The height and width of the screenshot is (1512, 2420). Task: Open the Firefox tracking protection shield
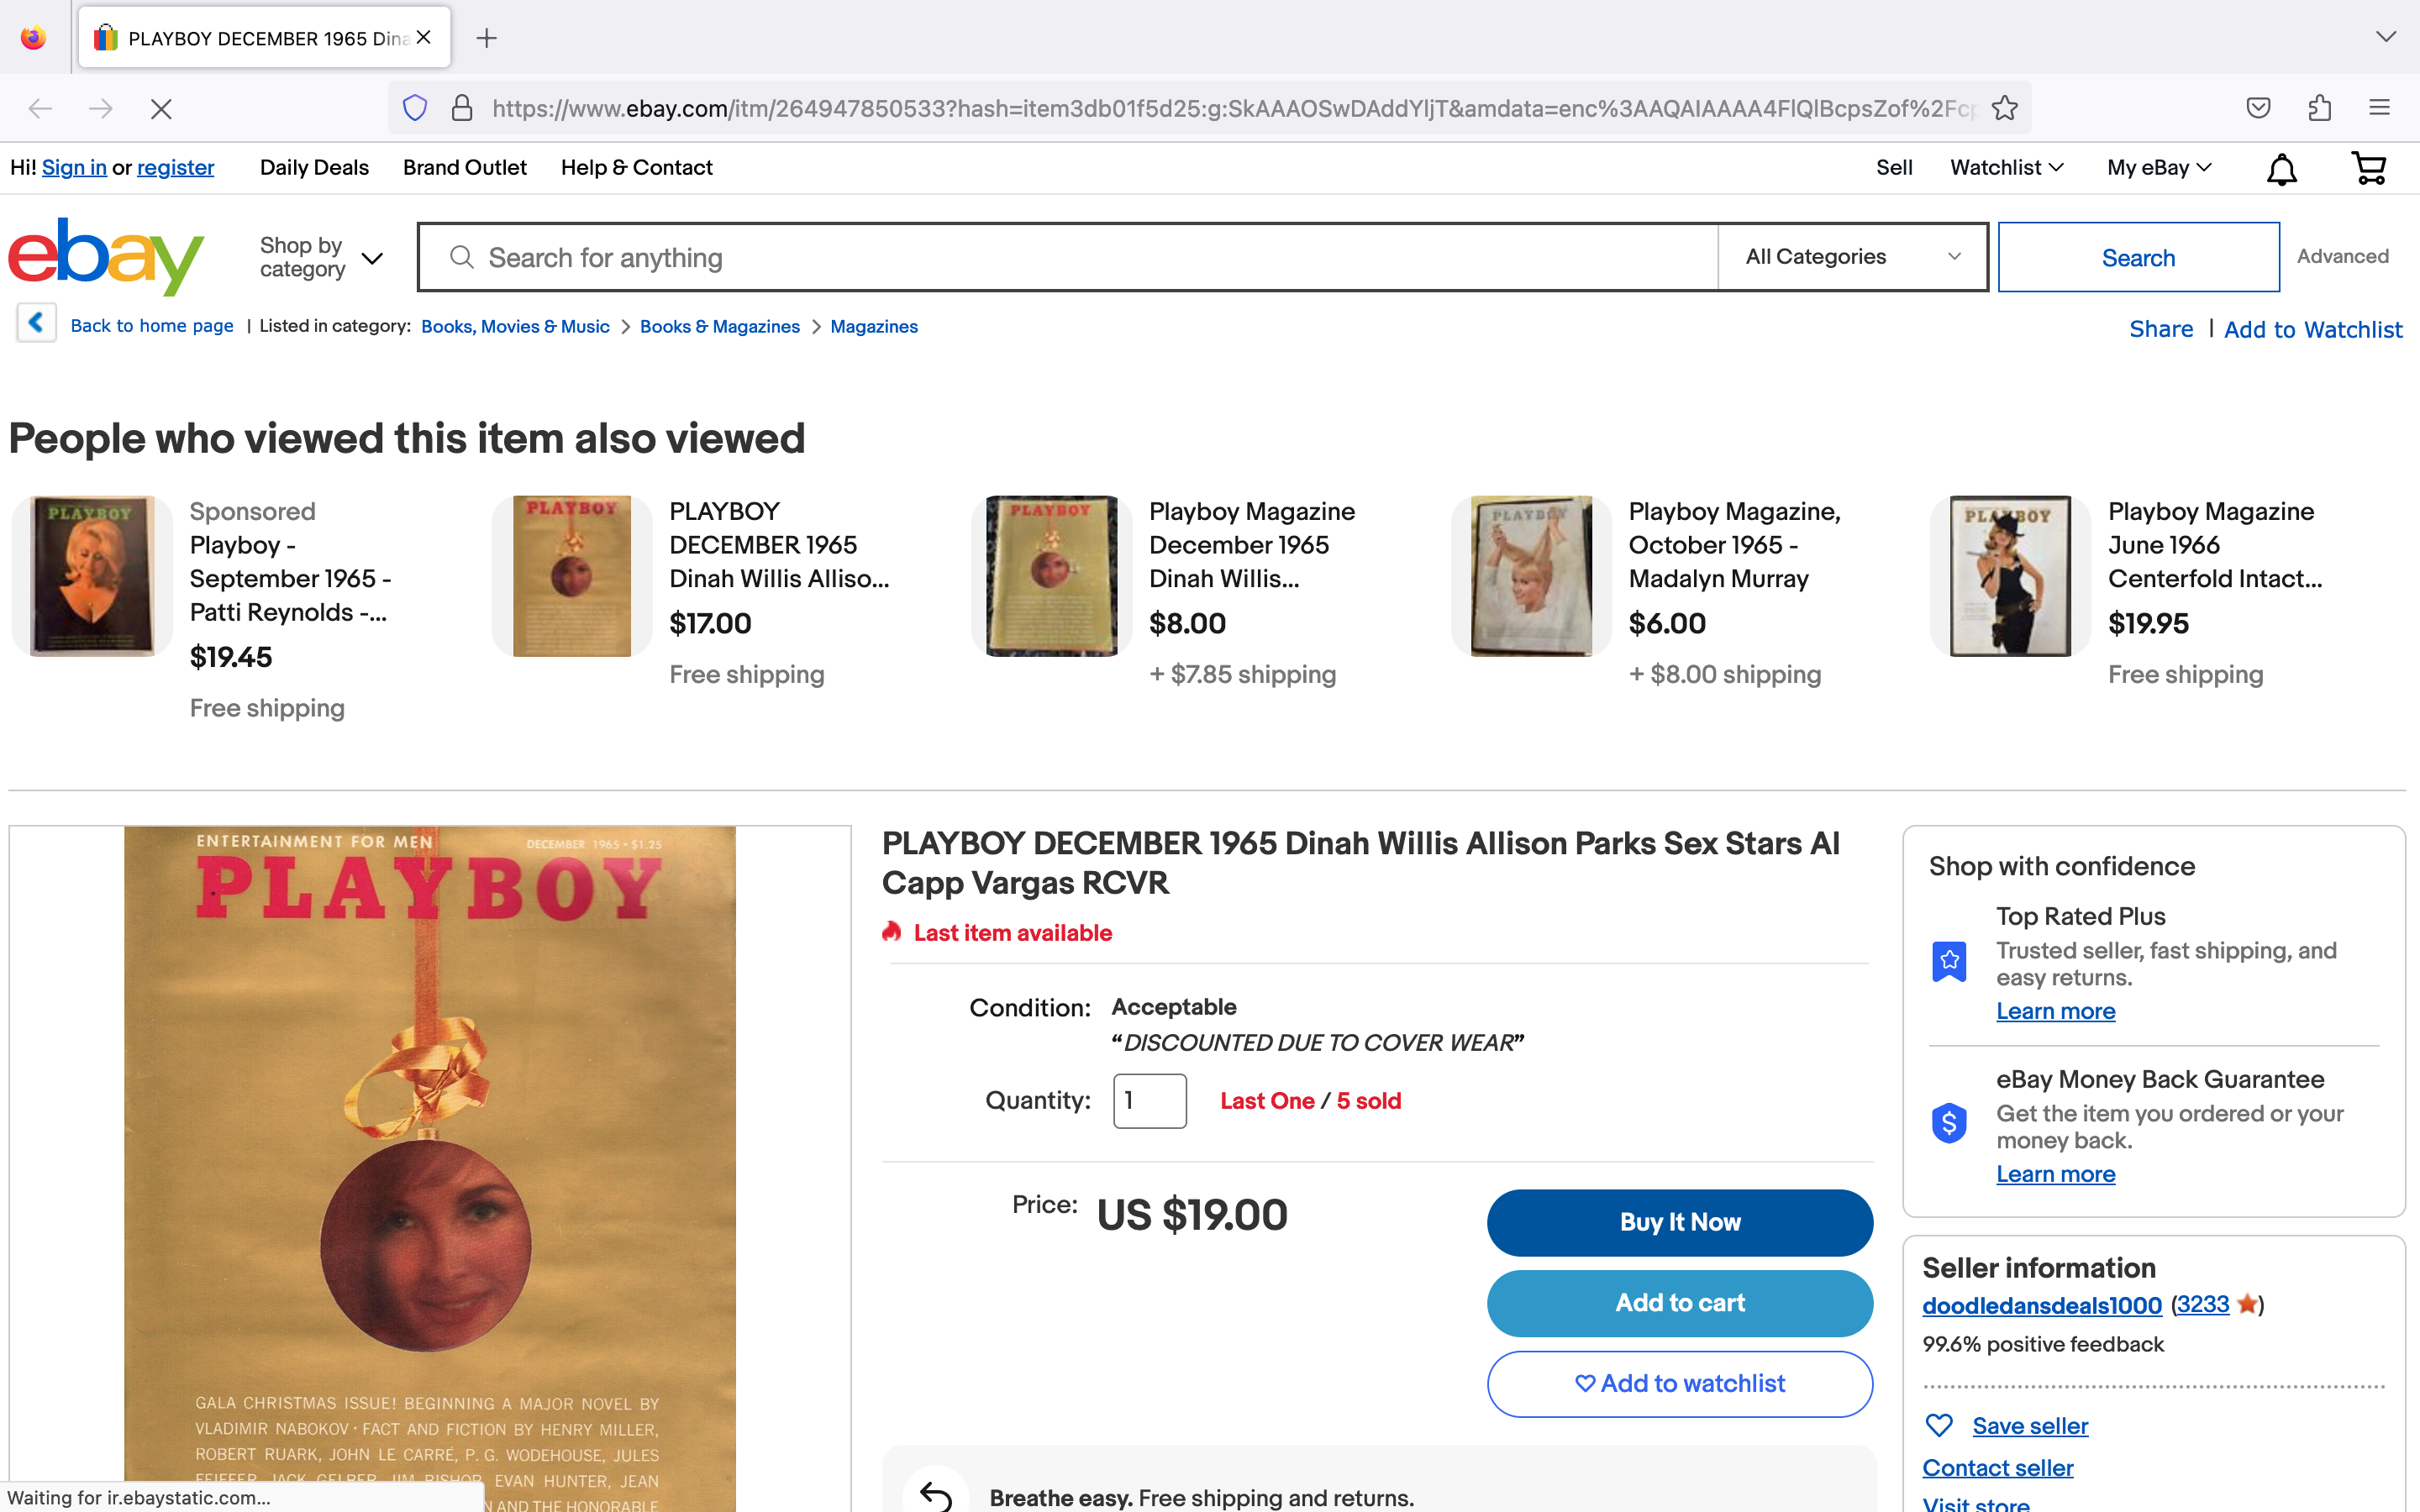pos(415,108)
